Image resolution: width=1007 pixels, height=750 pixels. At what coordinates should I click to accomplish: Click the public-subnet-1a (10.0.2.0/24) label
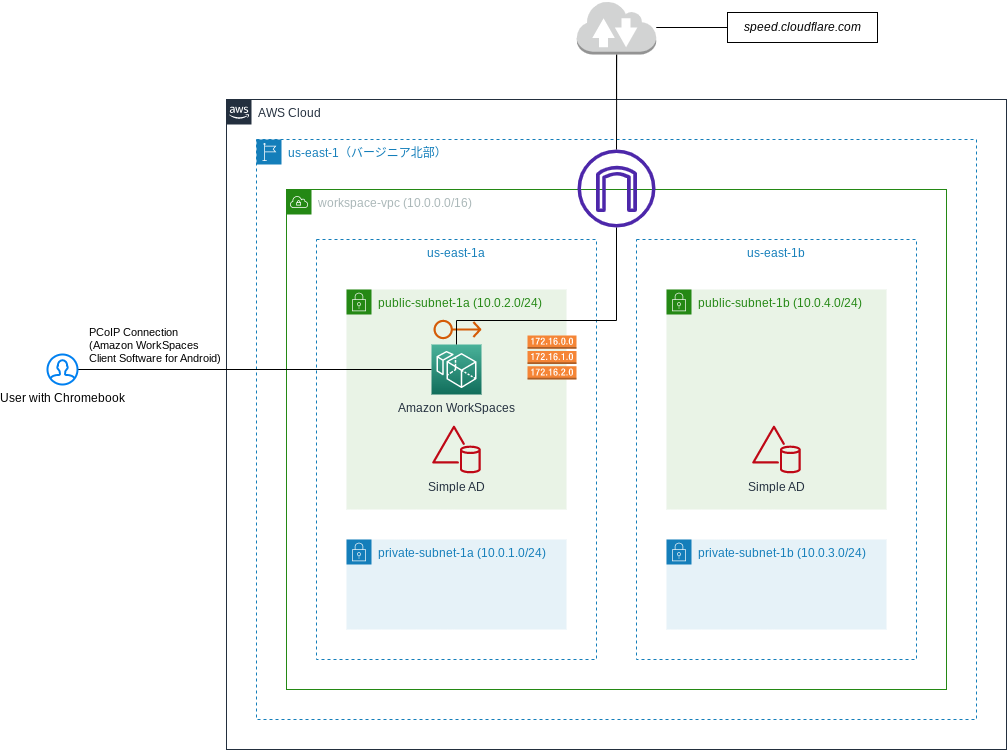pos(460,303)
